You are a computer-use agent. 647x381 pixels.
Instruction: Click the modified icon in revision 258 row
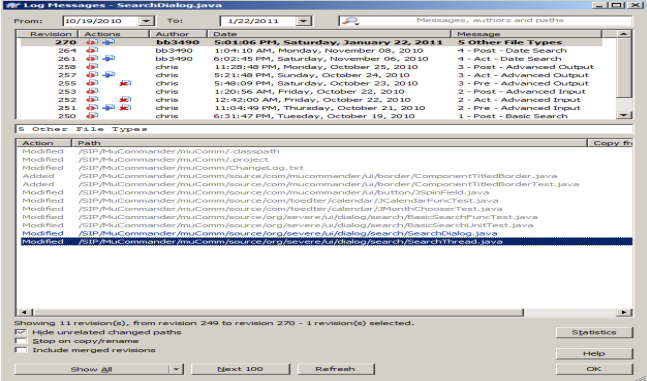(x=92, y=67)
